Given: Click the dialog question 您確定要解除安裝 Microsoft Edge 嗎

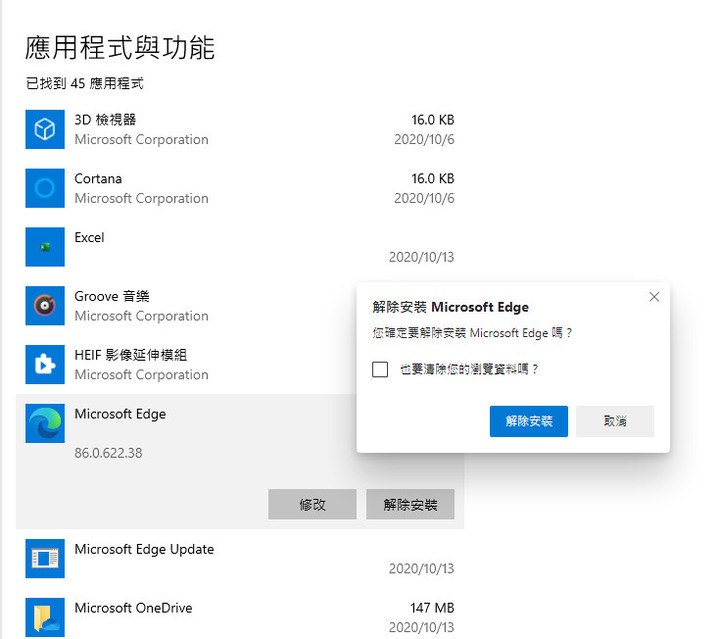Looking at the screenshot, I should click(x=472, y=333).
